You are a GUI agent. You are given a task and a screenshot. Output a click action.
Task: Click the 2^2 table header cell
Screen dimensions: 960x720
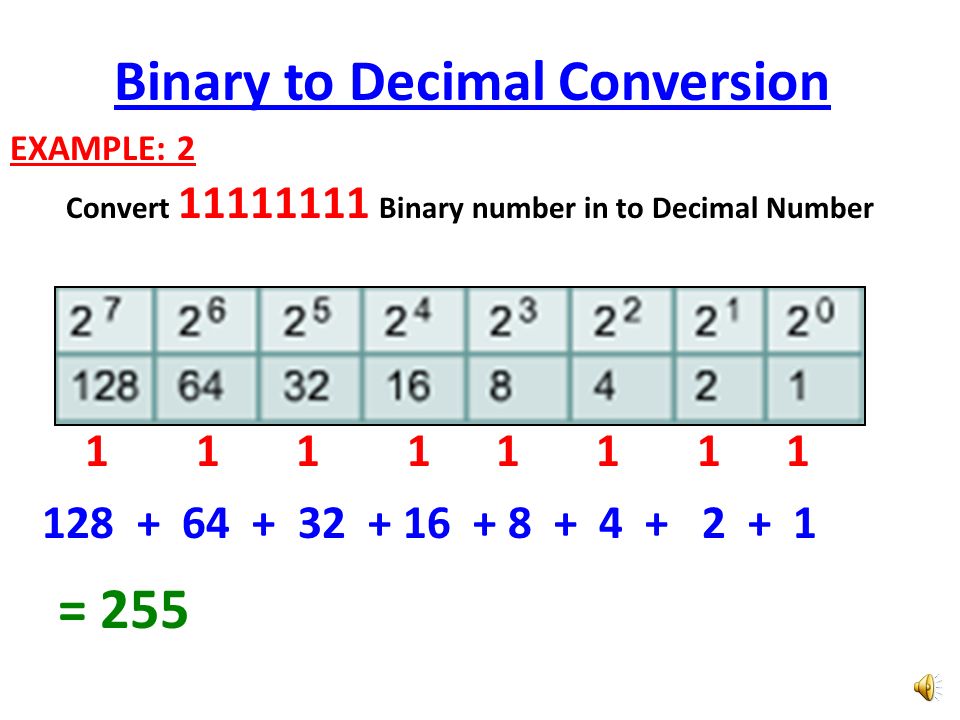(621, 320)
